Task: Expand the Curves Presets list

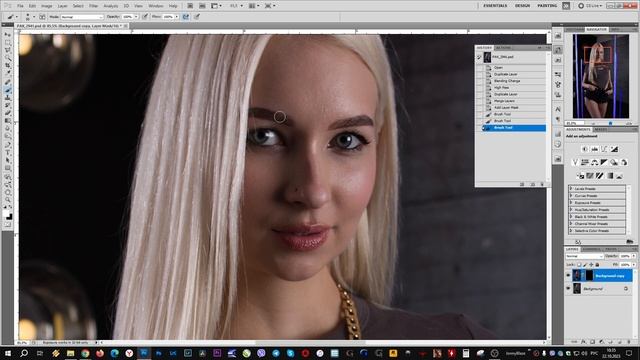Action: [571, 196]
